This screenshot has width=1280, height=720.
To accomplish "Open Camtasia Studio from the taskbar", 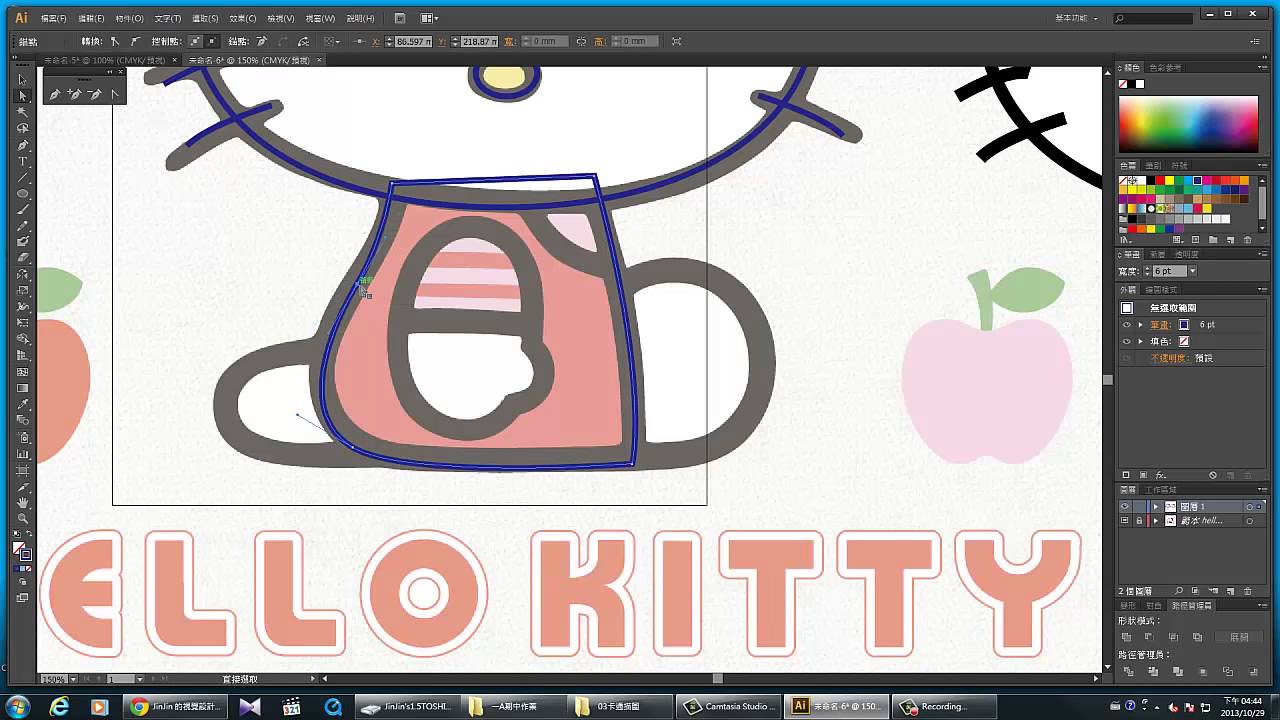I will tap(726, 706).
